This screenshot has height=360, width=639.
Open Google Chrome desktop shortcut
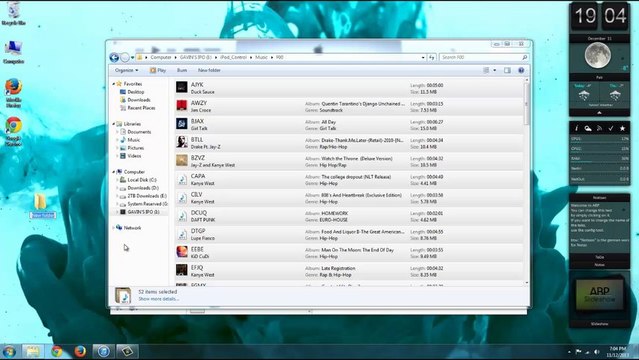[x=13, y=132]
